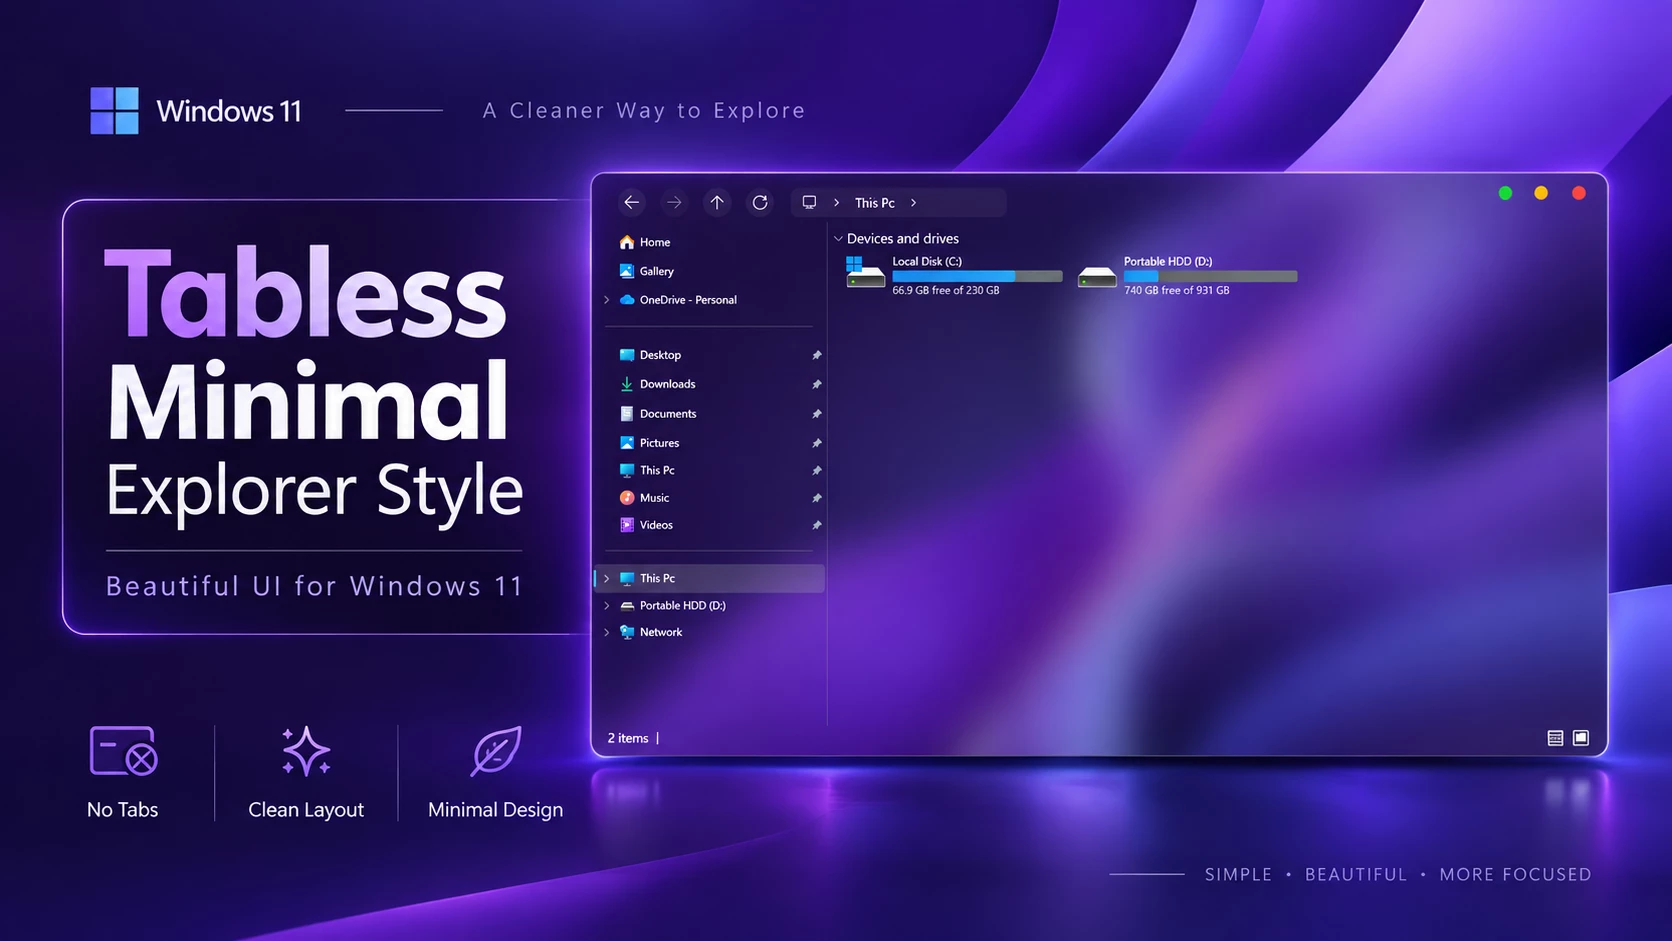Unpin Music using its pin icon
The height and width of the screenshot is (941, 1672).
click(817, 498)
